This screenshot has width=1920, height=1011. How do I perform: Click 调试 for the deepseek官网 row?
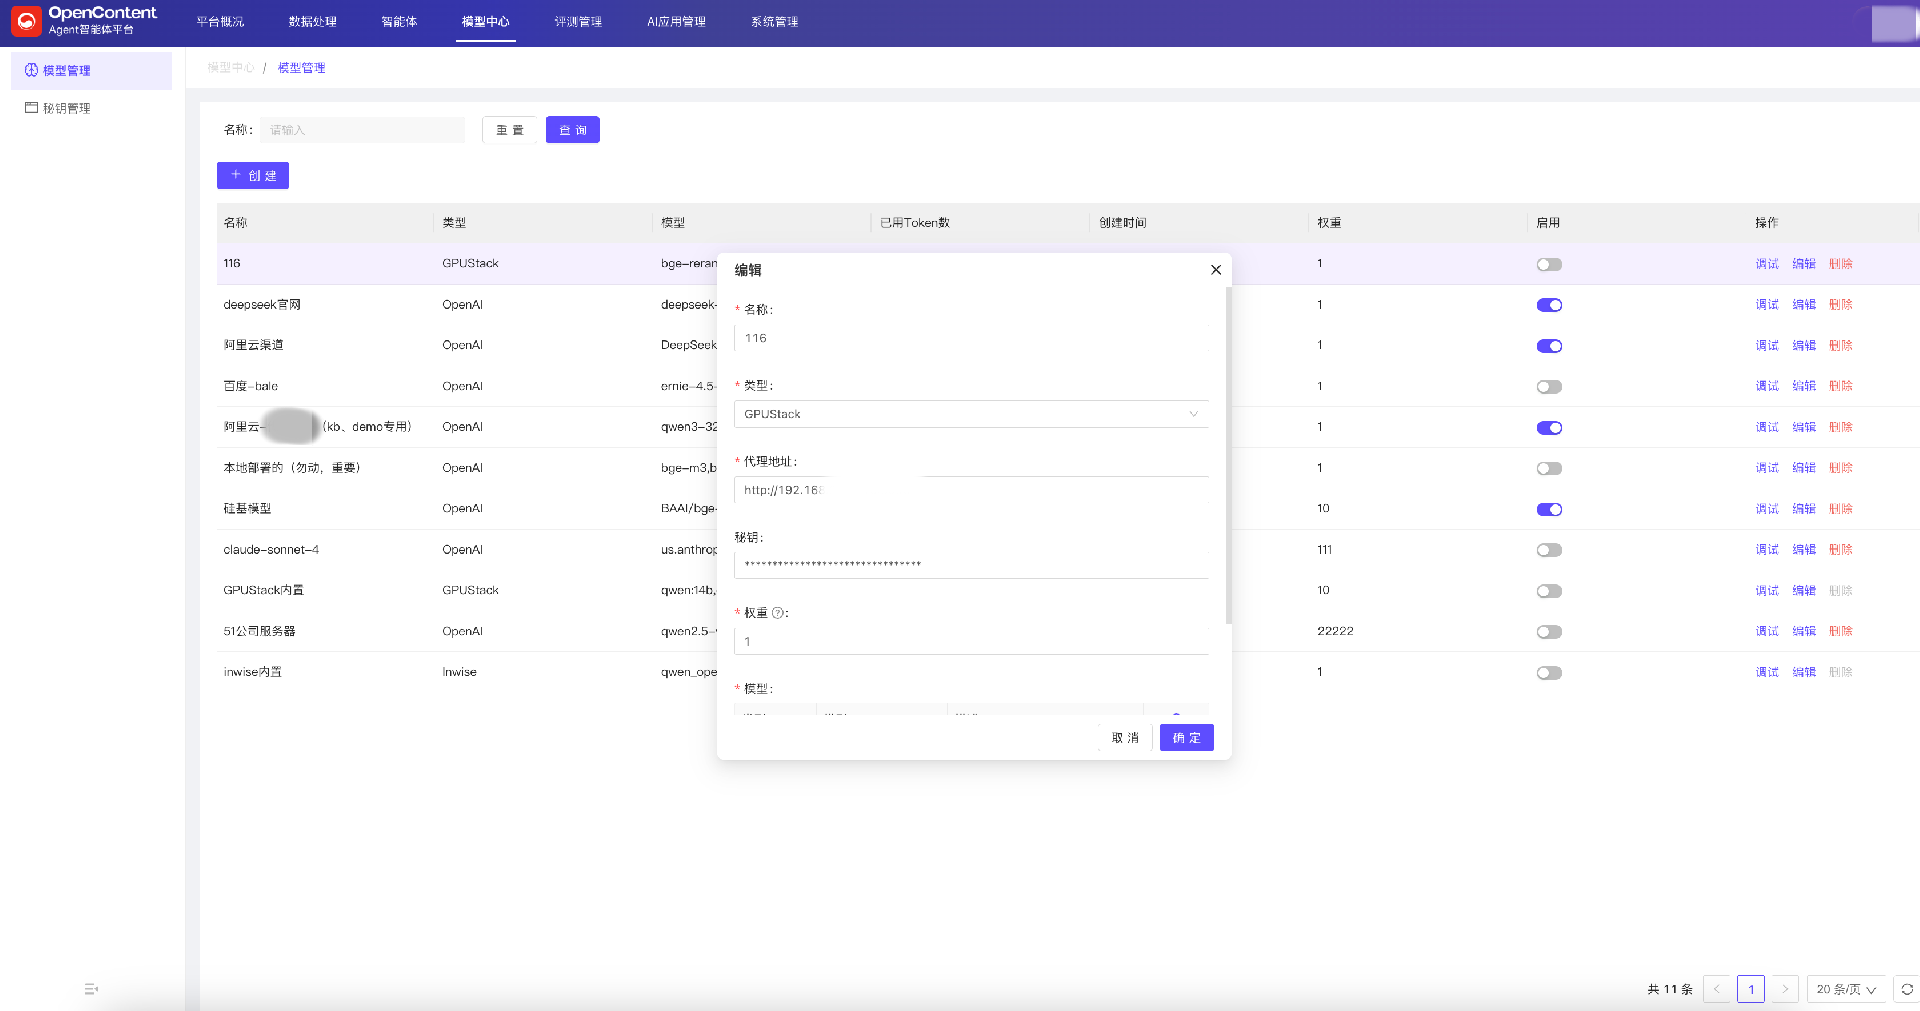tap(1767, 305)
